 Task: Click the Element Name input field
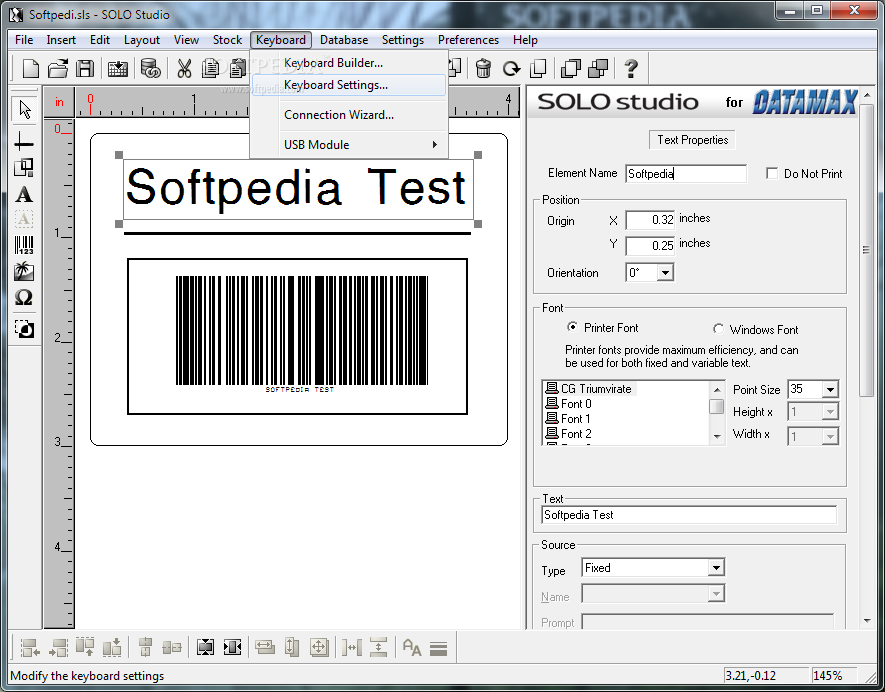pyautogui.click(x=686, y=174)
